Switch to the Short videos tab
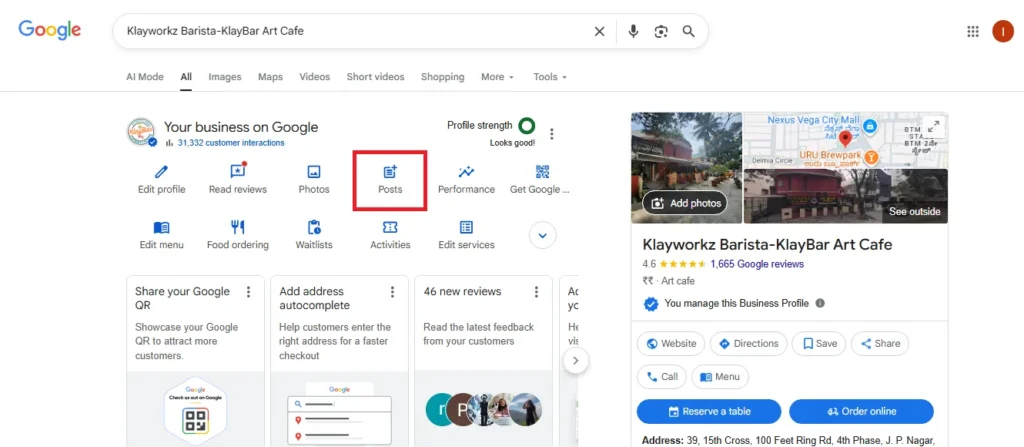The height and width of the screenshot is (447, 1024). pyautogui.click(x=376, y=77)
